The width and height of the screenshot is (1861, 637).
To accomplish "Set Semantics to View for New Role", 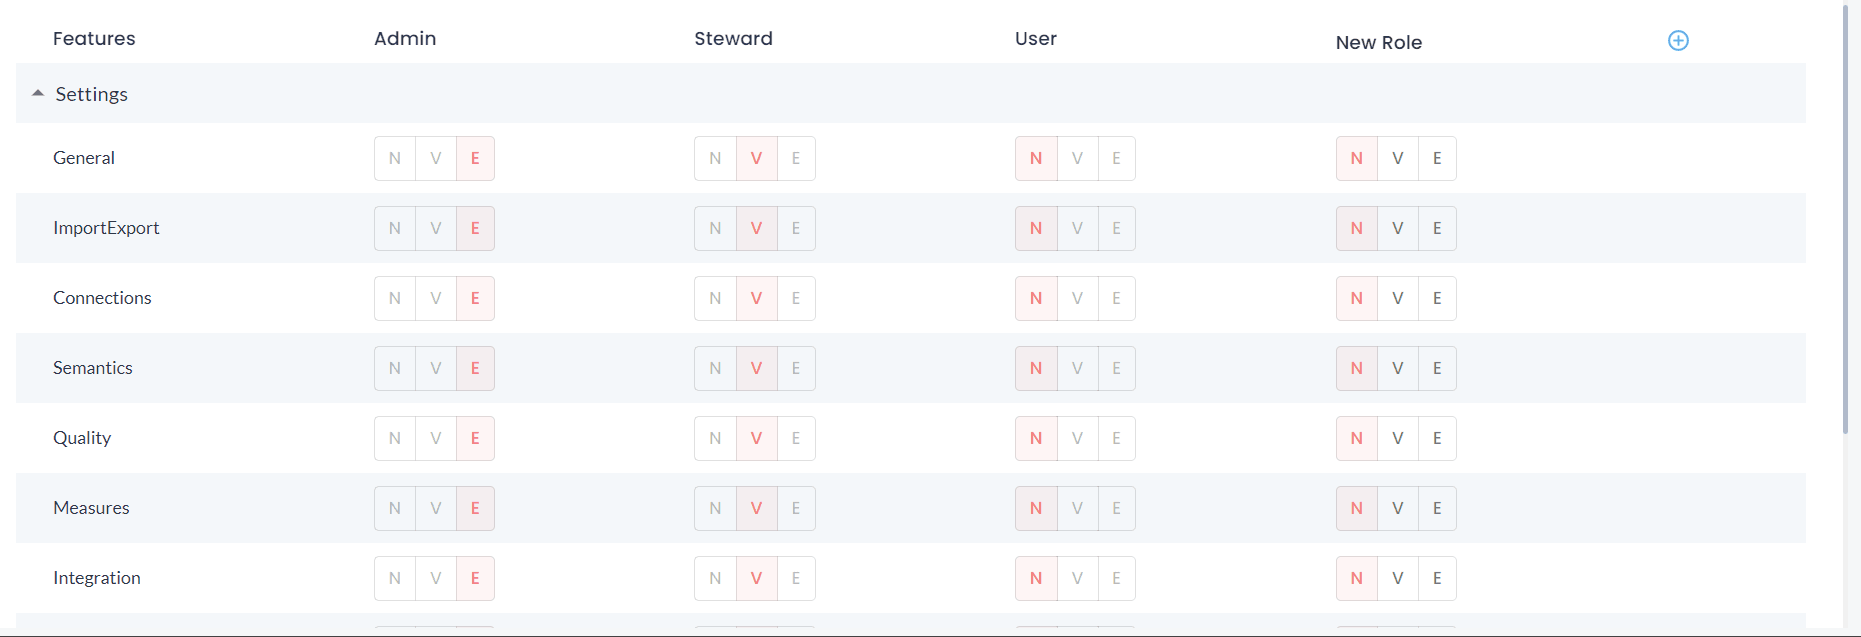I will pyautogui.click(x=1397, y=368).
